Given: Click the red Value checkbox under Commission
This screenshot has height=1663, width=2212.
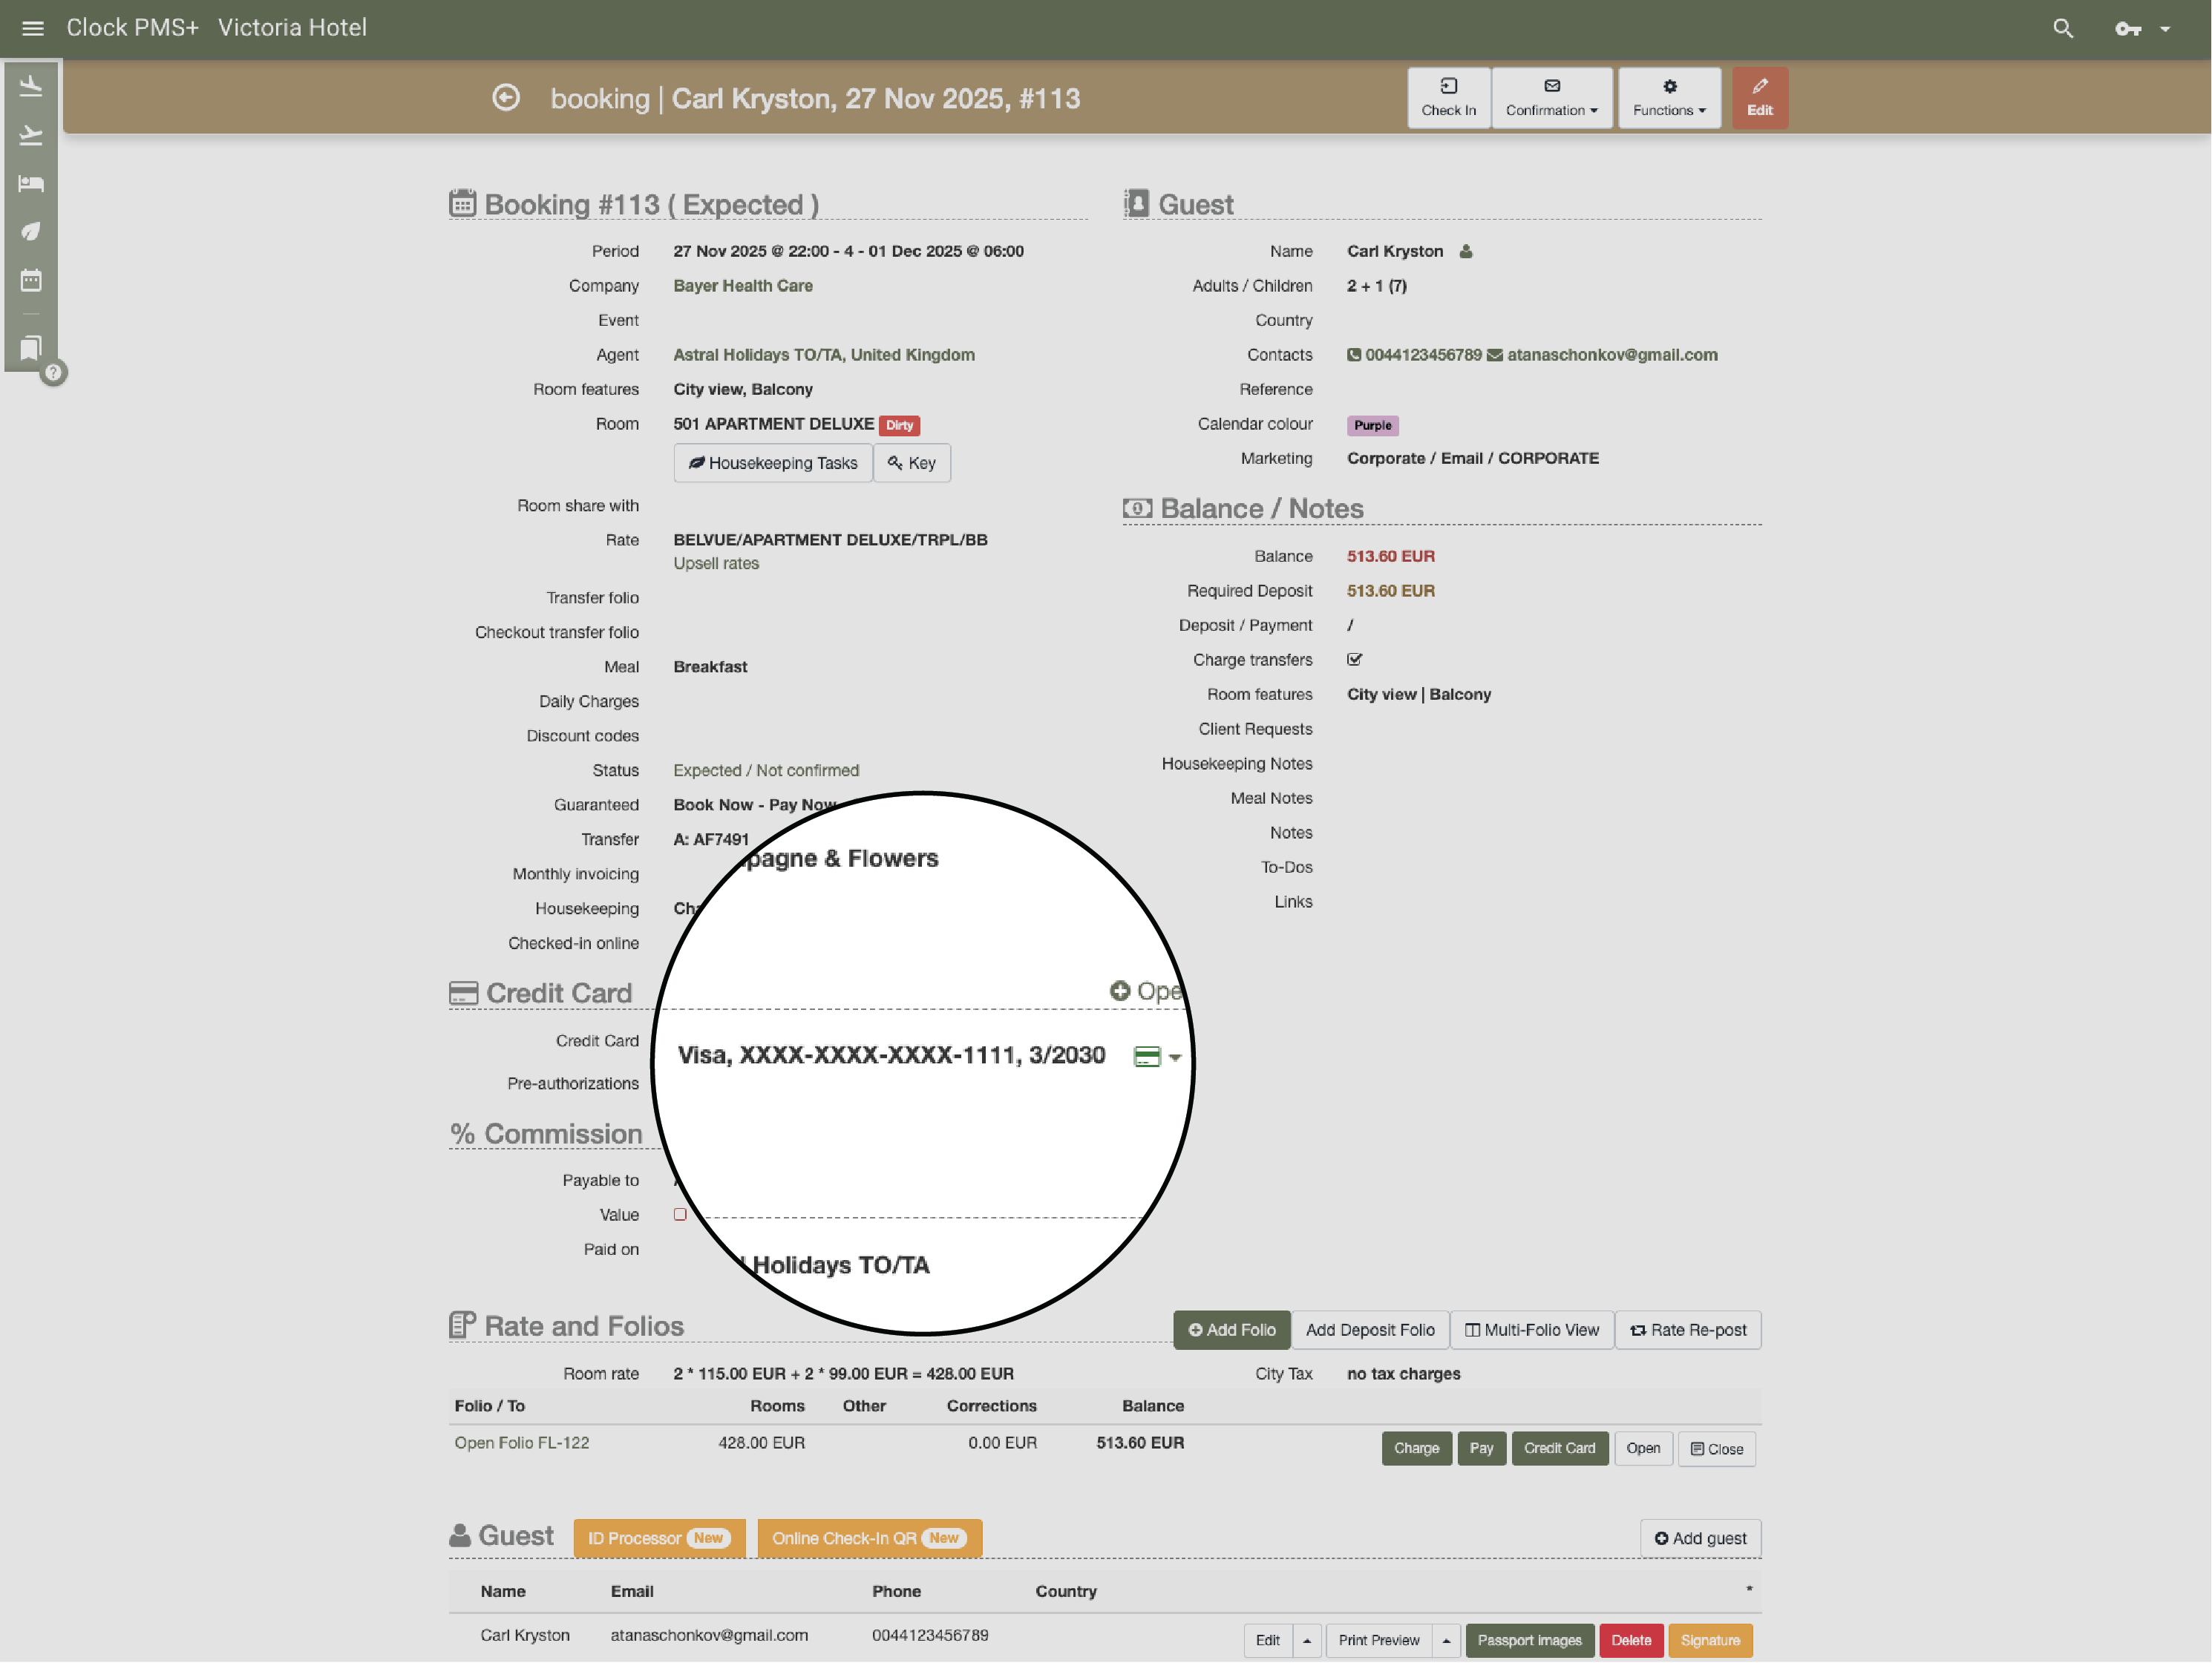Looking at the screenshot, I should [x=680, y=1215].
